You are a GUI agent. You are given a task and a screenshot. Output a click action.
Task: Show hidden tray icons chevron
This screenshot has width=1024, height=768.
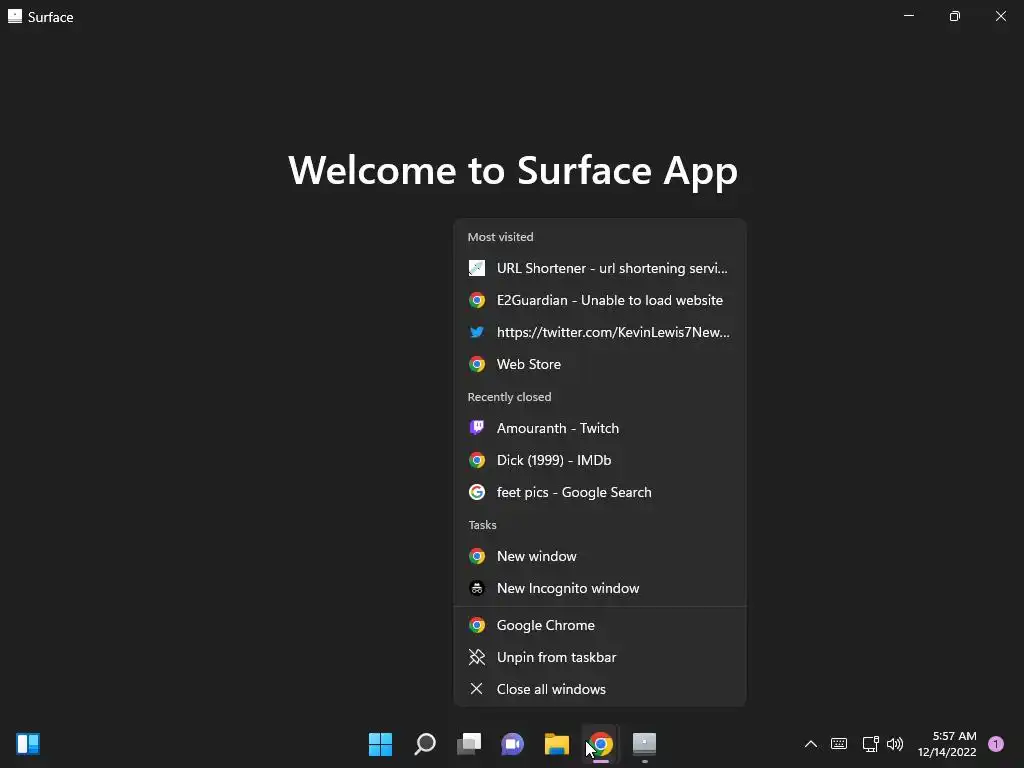(x=810, y=744)
